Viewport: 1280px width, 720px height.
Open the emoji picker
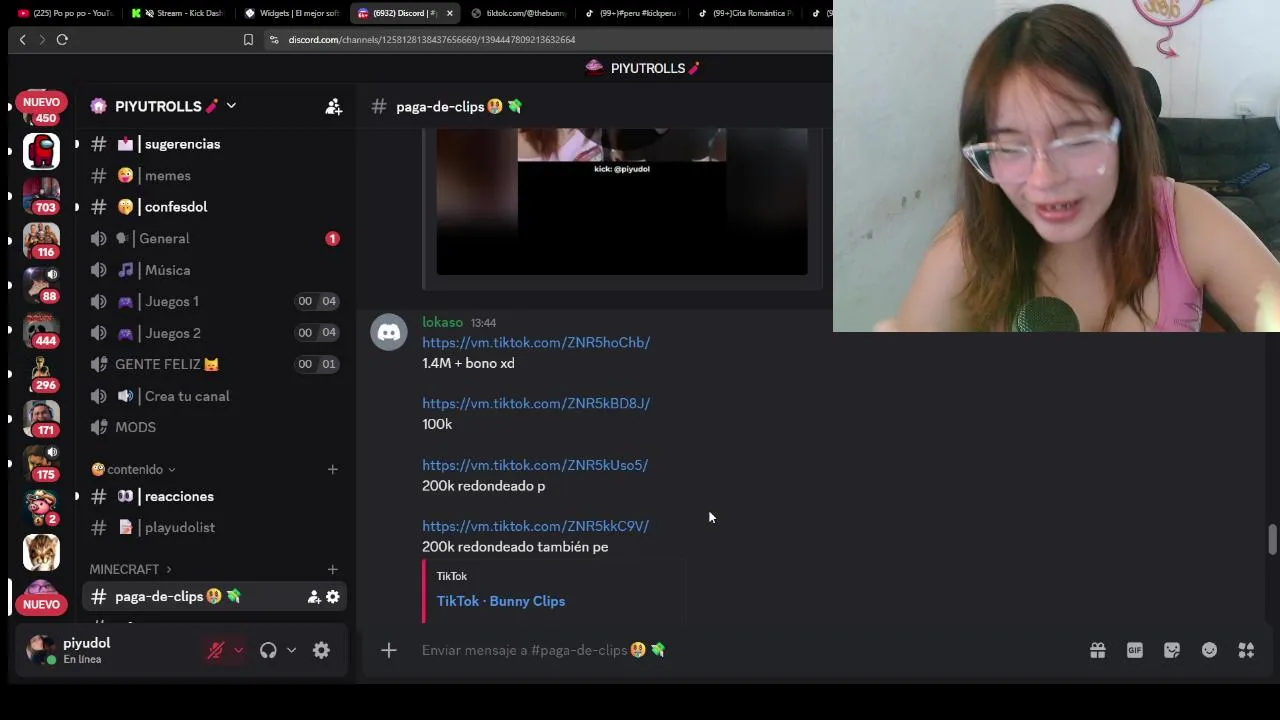(1209, 650)
